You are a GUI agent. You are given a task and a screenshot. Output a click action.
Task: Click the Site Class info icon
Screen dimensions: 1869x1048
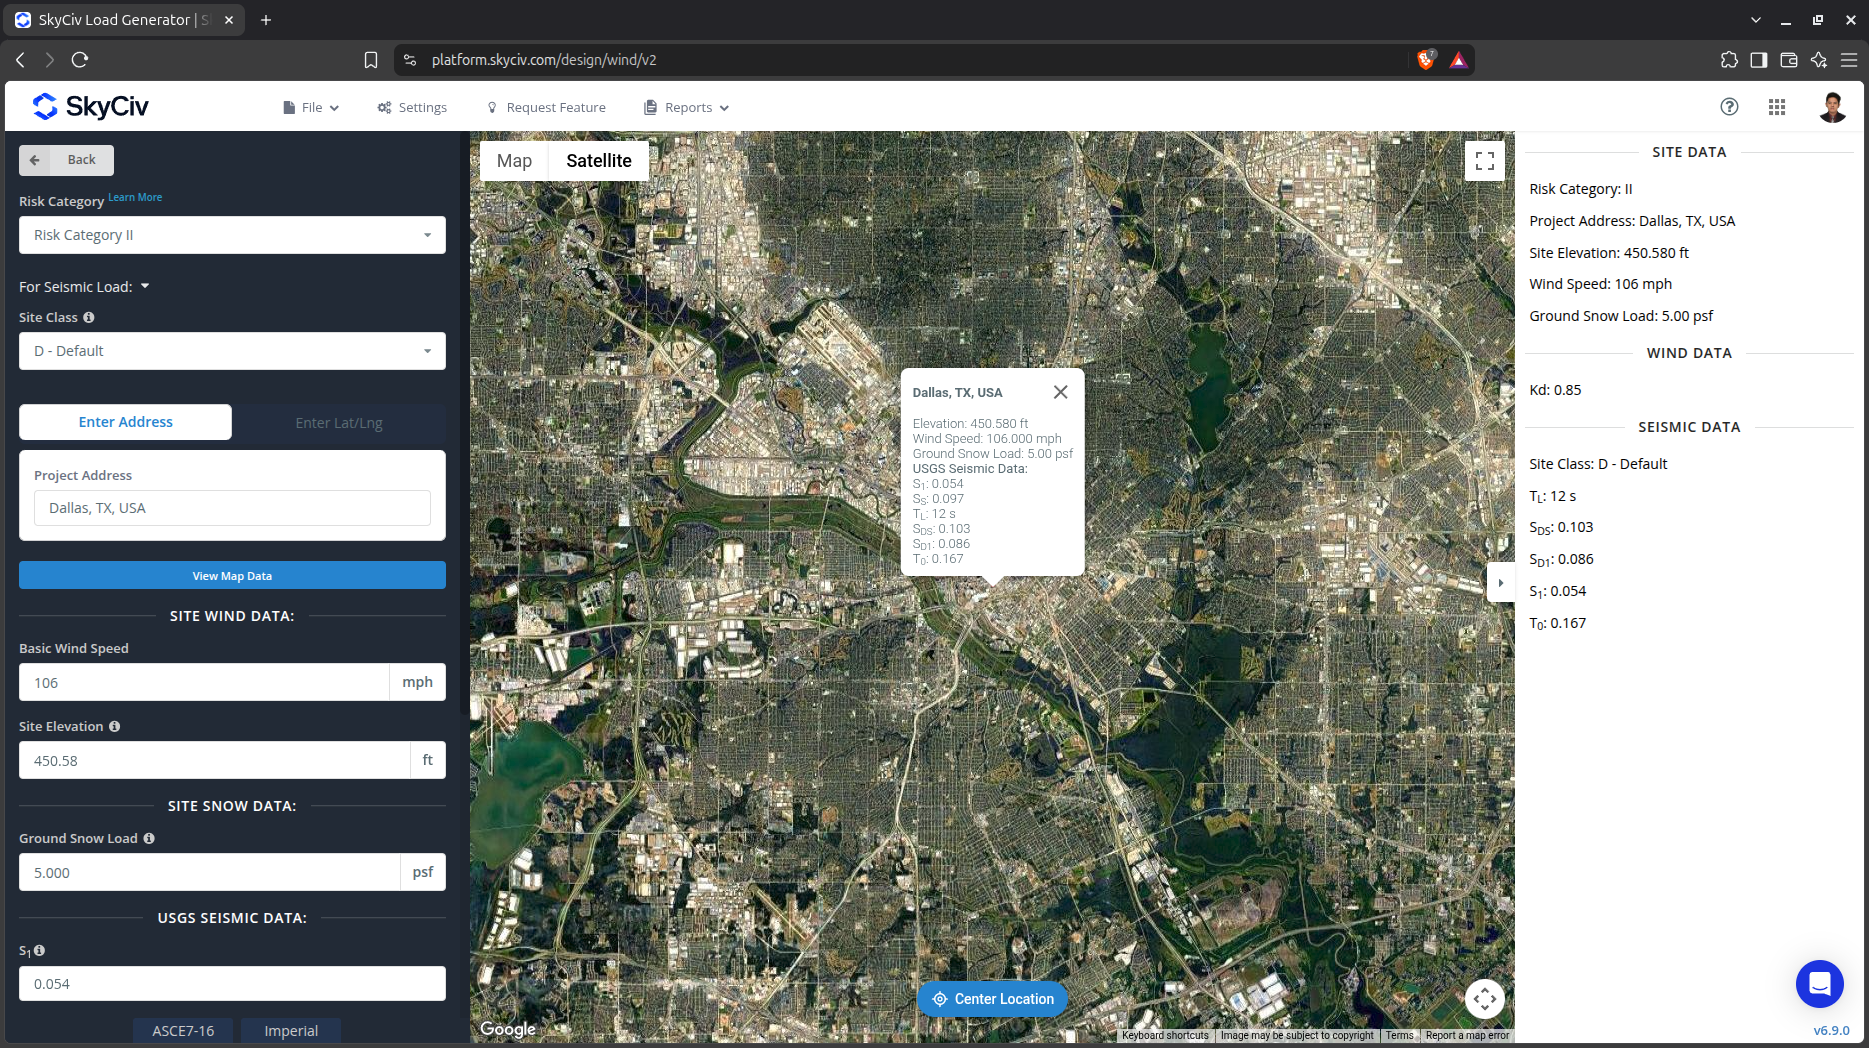[x=89, y=317]
